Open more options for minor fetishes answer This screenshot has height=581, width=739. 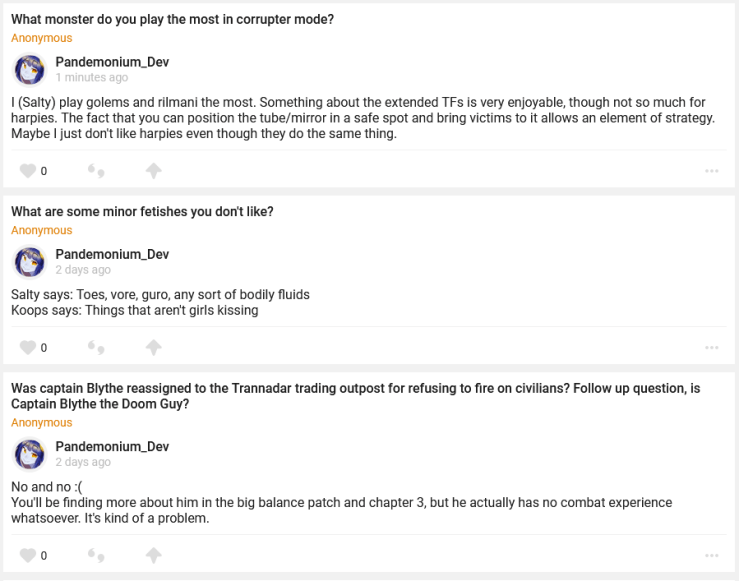pos(711,348)
